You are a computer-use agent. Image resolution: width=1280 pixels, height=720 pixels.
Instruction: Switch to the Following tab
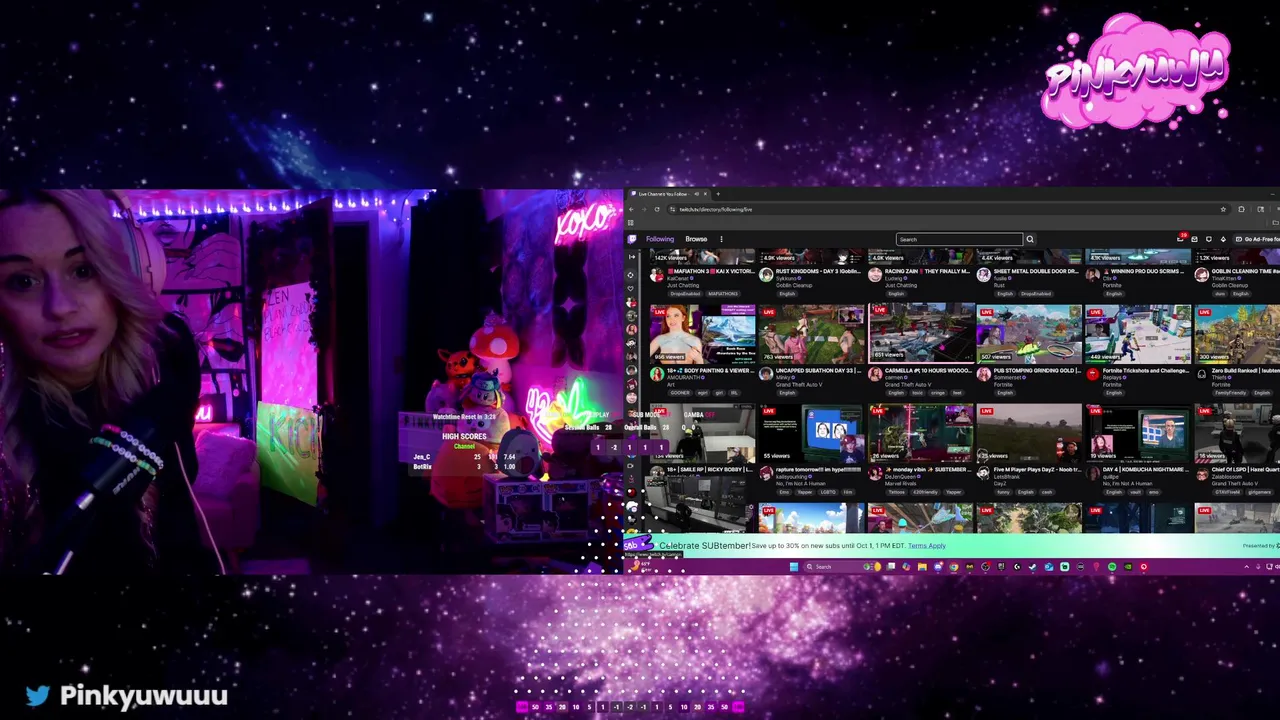pyautogui.click(x=660, y=239)
